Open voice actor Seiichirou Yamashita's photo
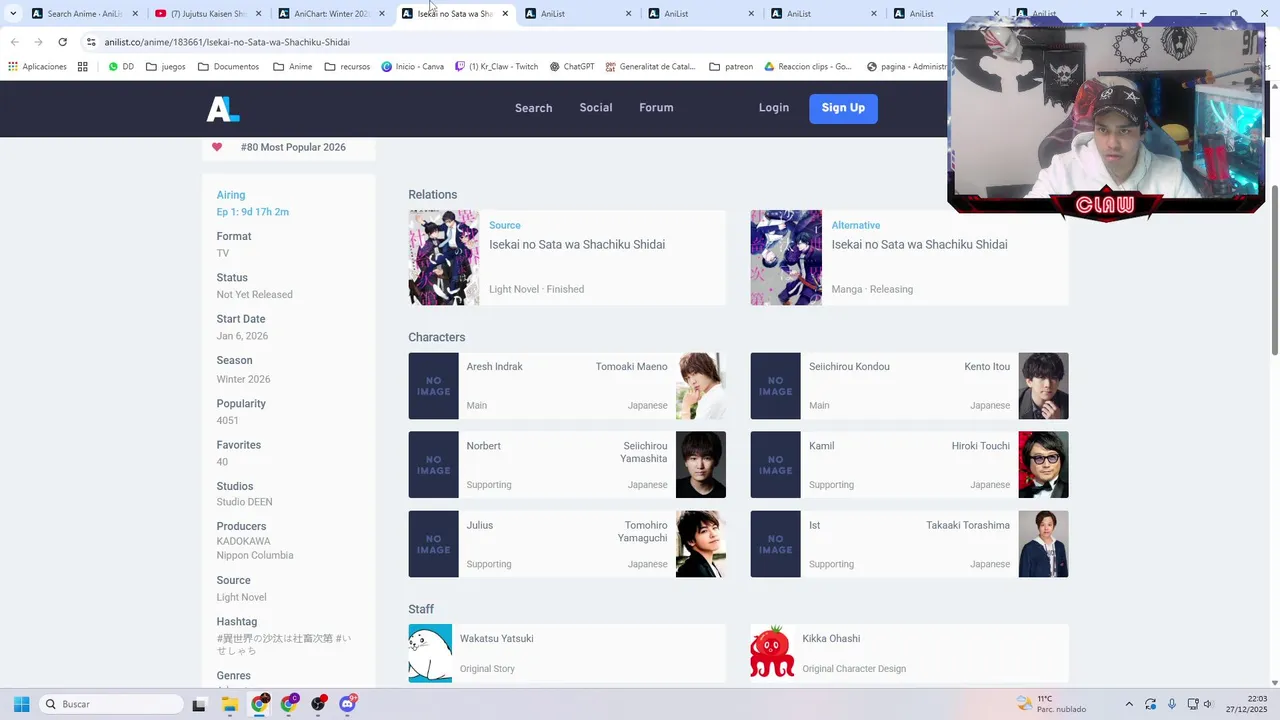The image size is (1280, 720). click(x=701, y=465)
